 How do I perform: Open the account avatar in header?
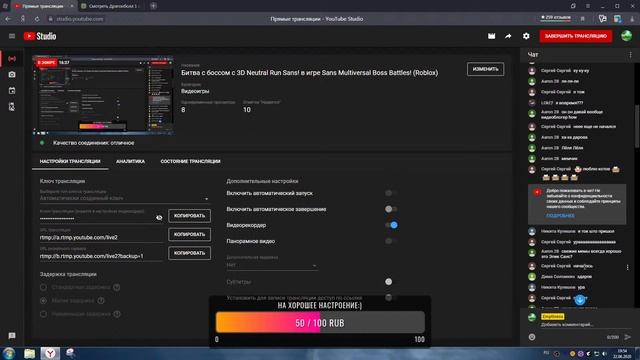click(x=627, y=36)
